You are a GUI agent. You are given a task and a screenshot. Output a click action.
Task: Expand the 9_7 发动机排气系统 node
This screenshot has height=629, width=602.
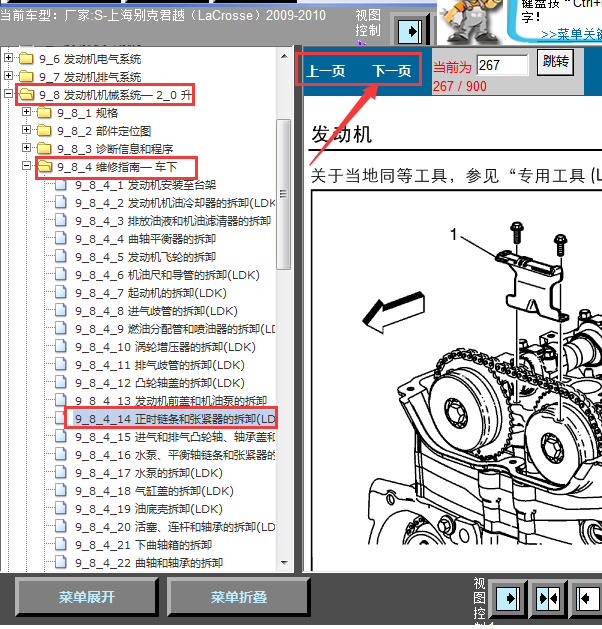coord(8,75)
